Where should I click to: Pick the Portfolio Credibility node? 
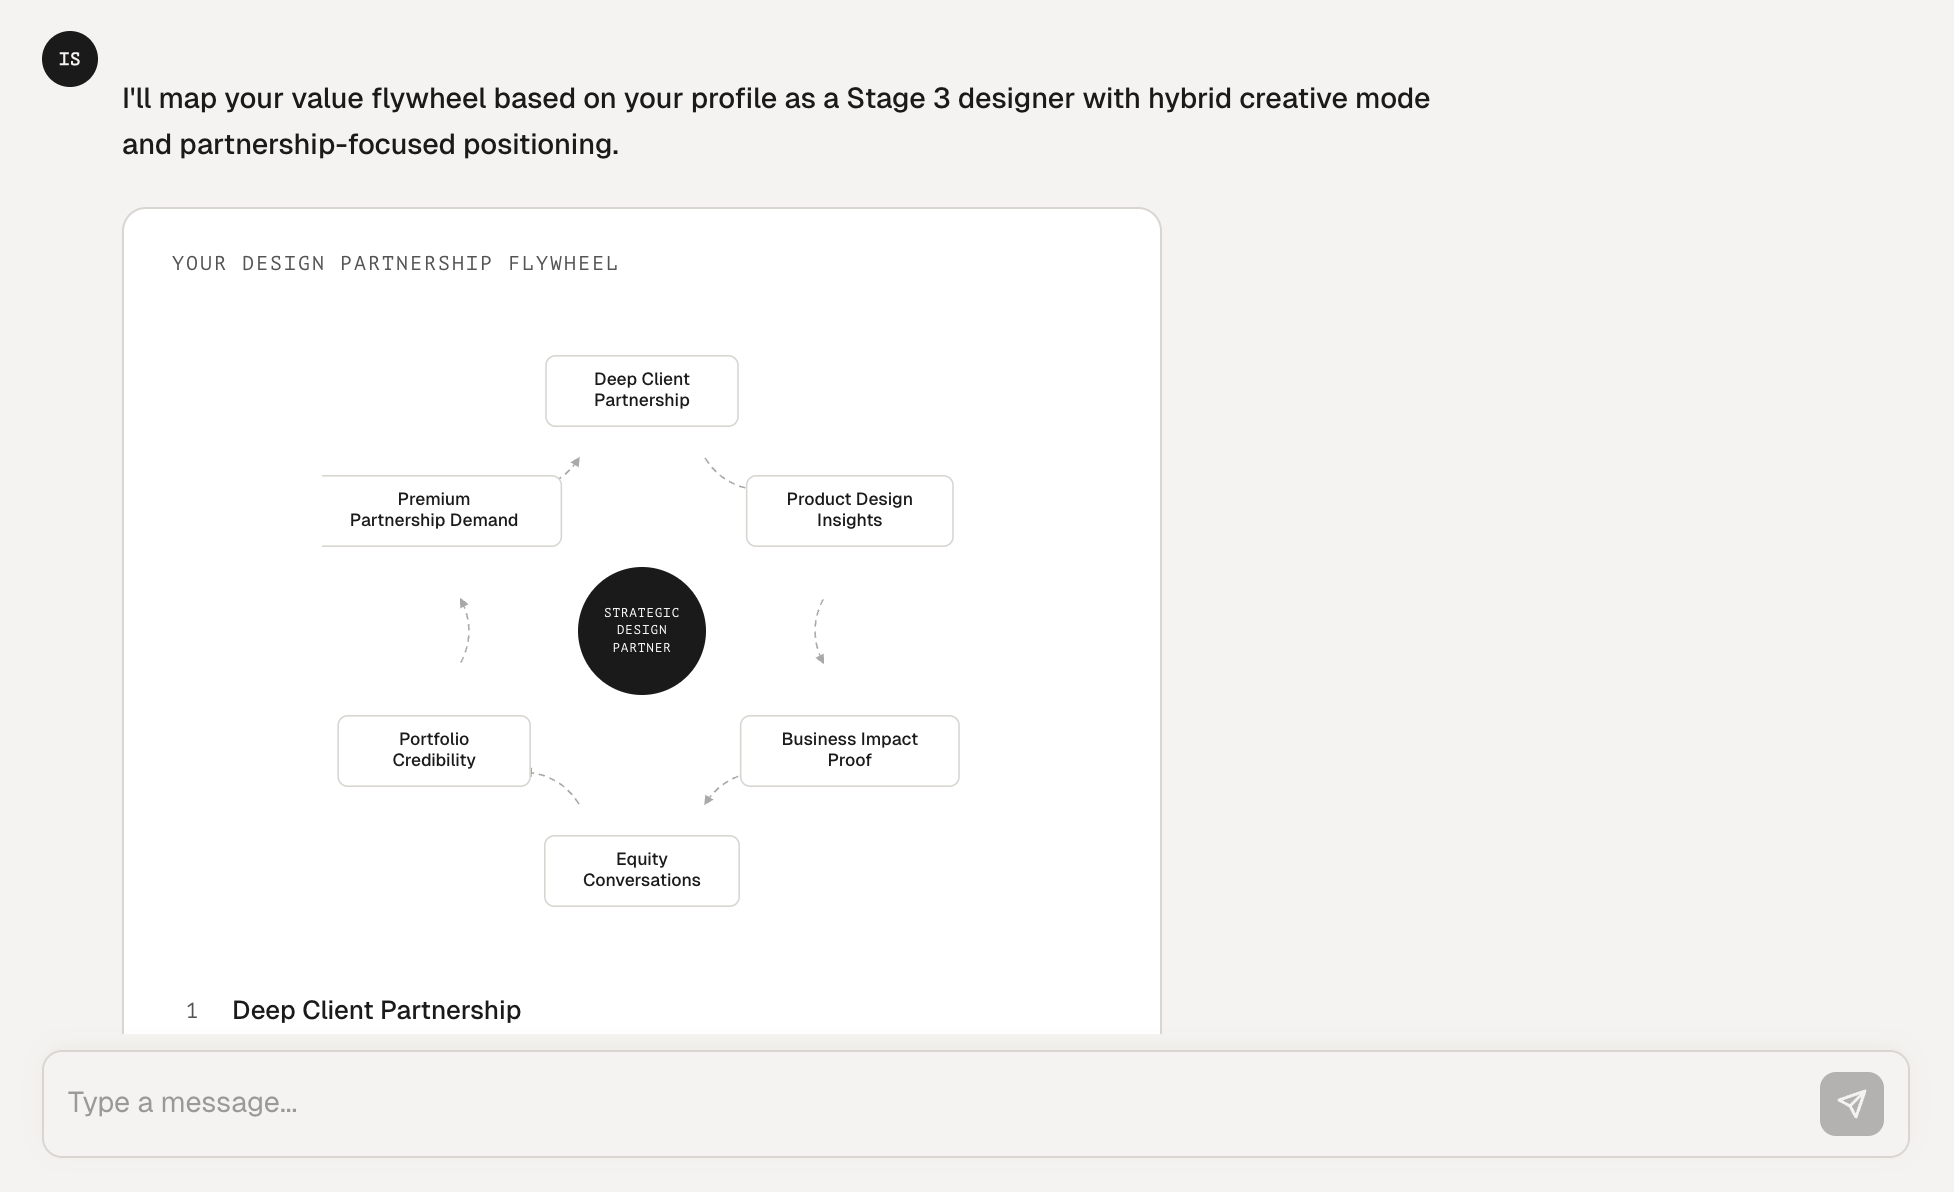(434, 751)
